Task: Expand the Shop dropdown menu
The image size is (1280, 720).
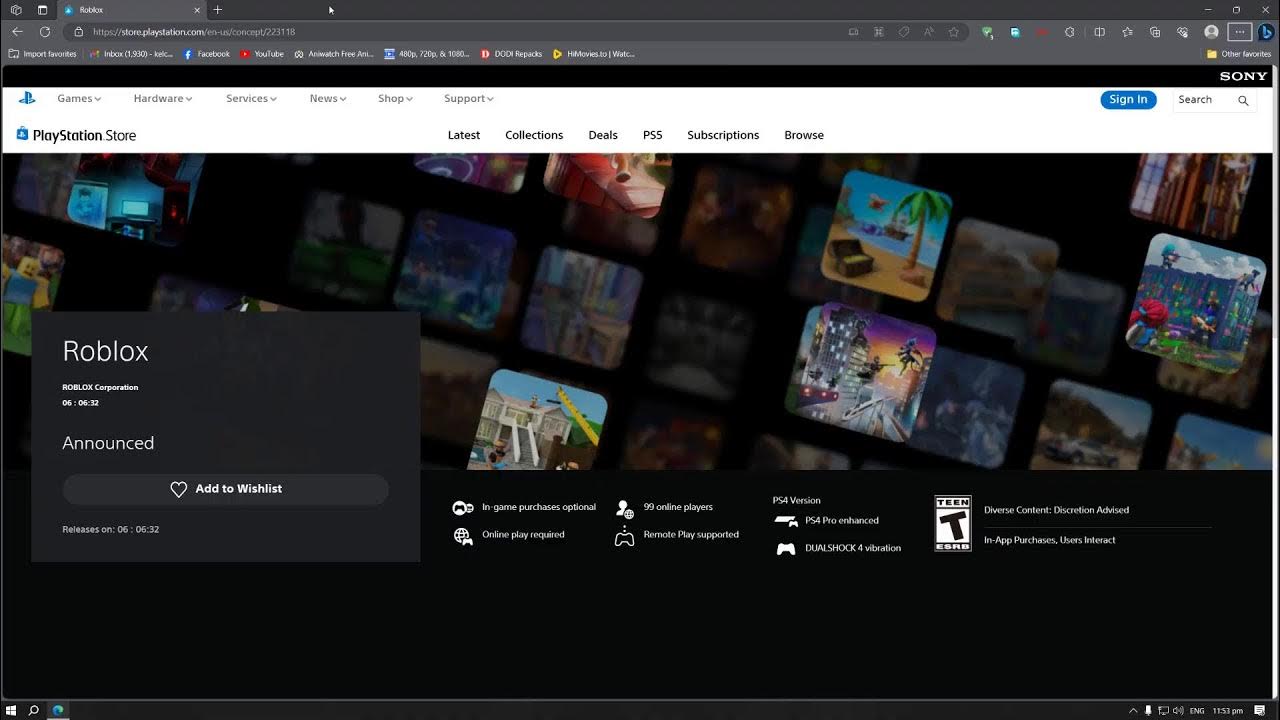Action: click(x=395, y=99)
